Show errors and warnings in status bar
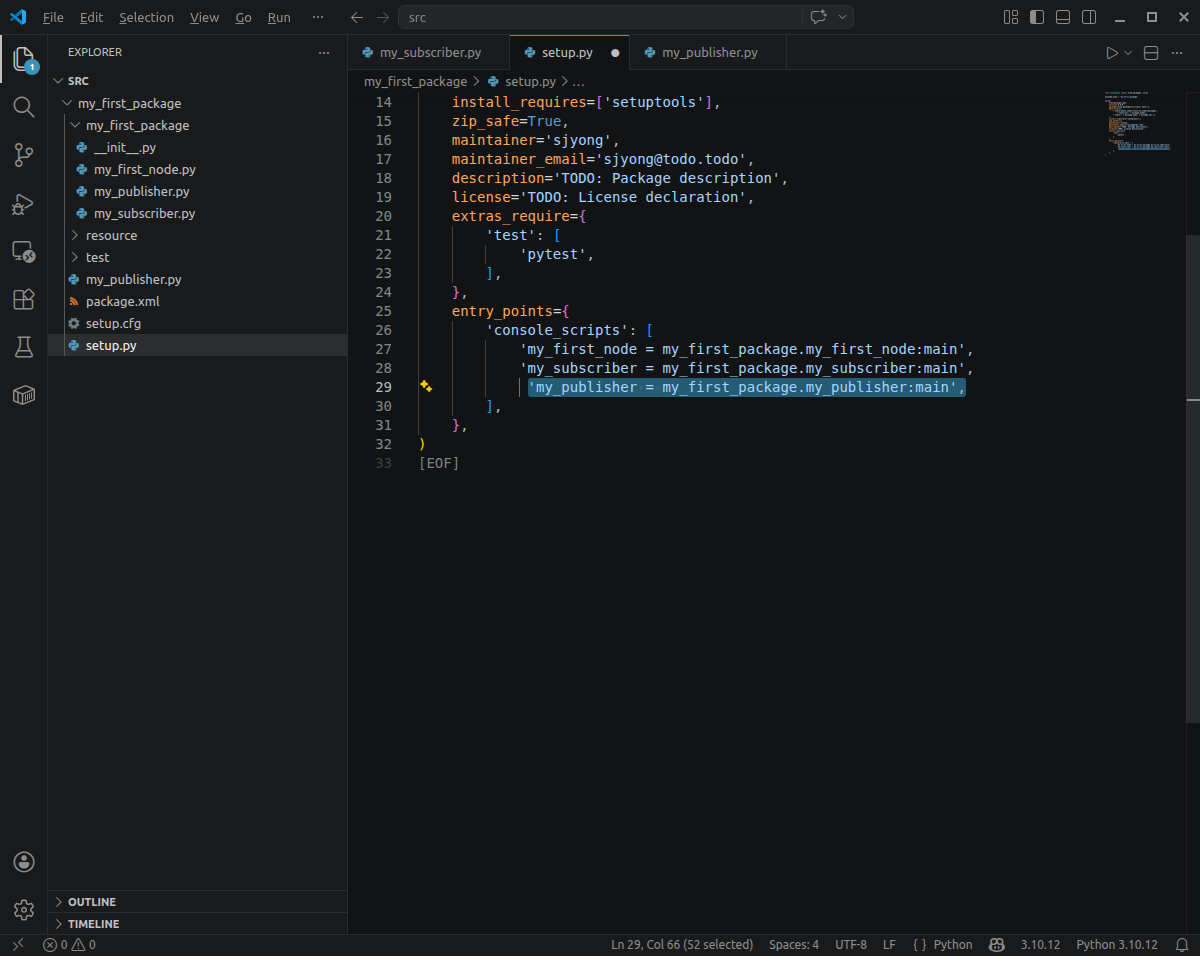This screenshot has width=1200, height=965. point(69,944)
